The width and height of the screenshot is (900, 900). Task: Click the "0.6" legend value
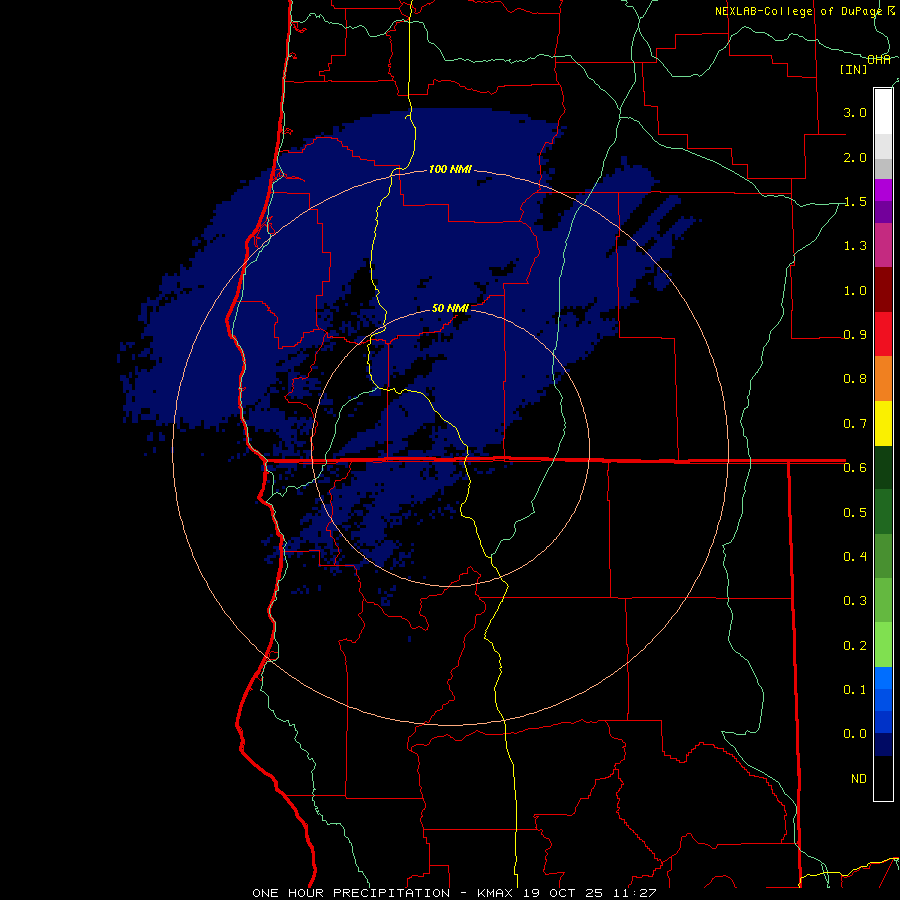click(x=855, y=468)
